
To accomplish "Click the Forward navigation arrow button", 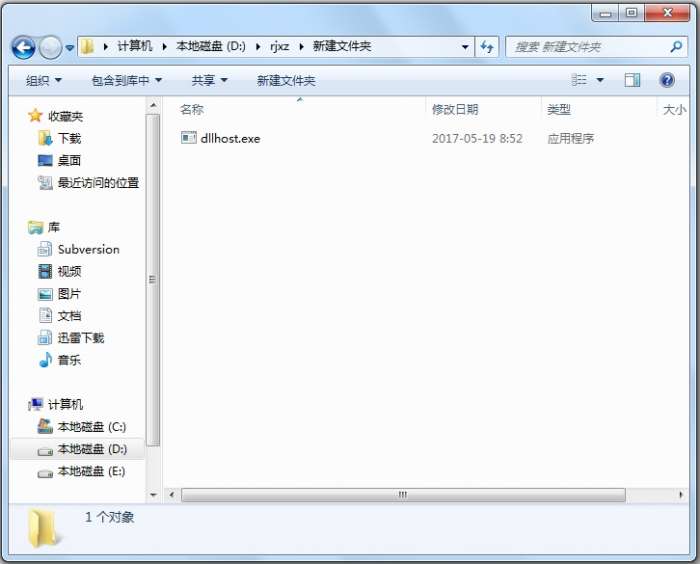I will coord(50,47).
